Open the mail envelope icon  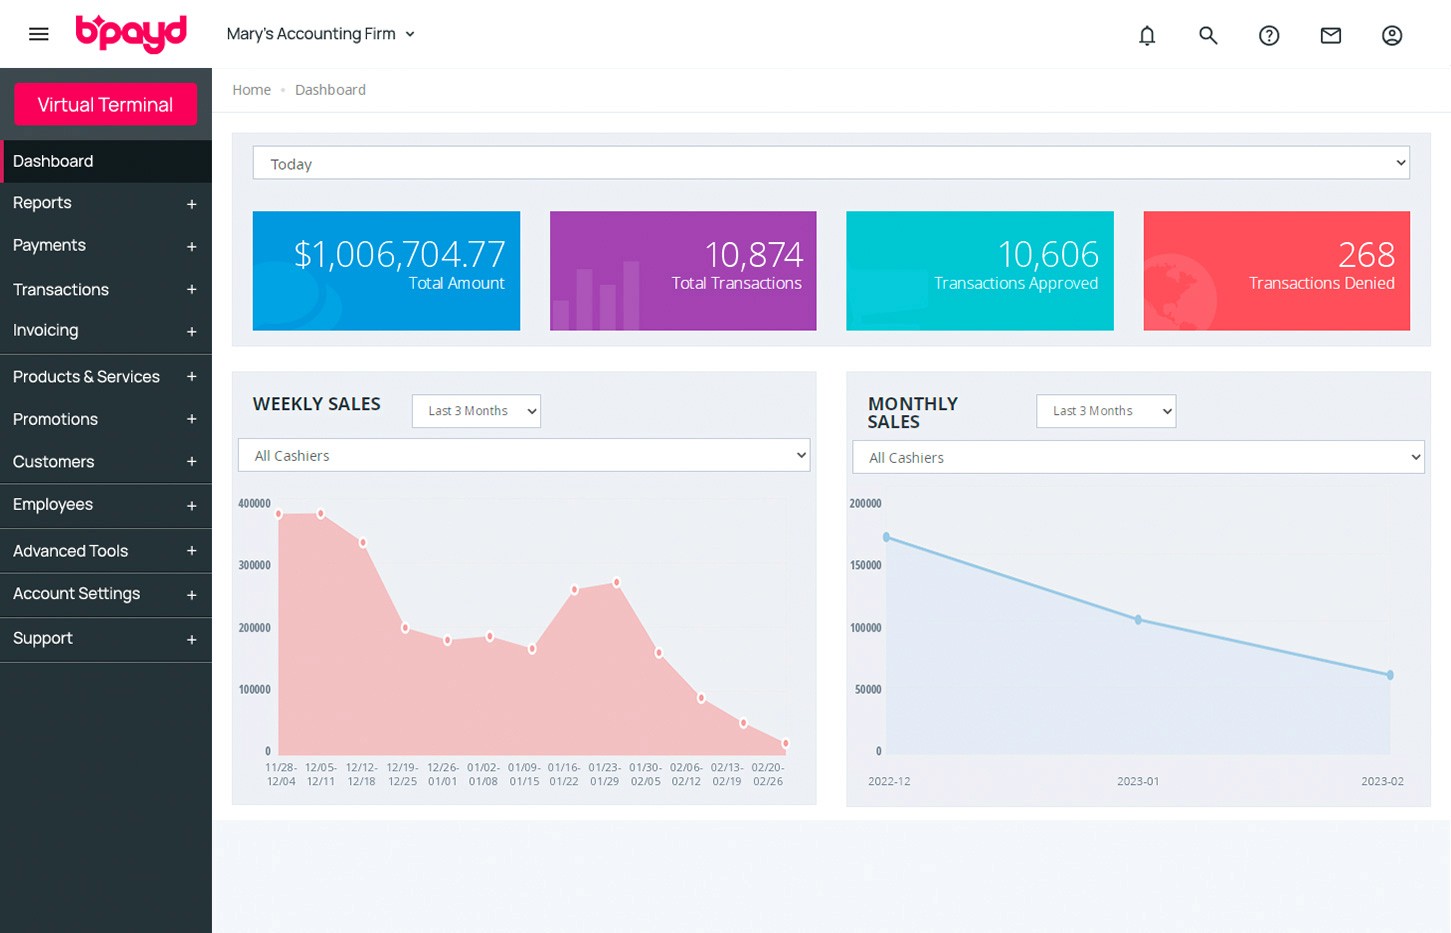tap(1330, 36)
